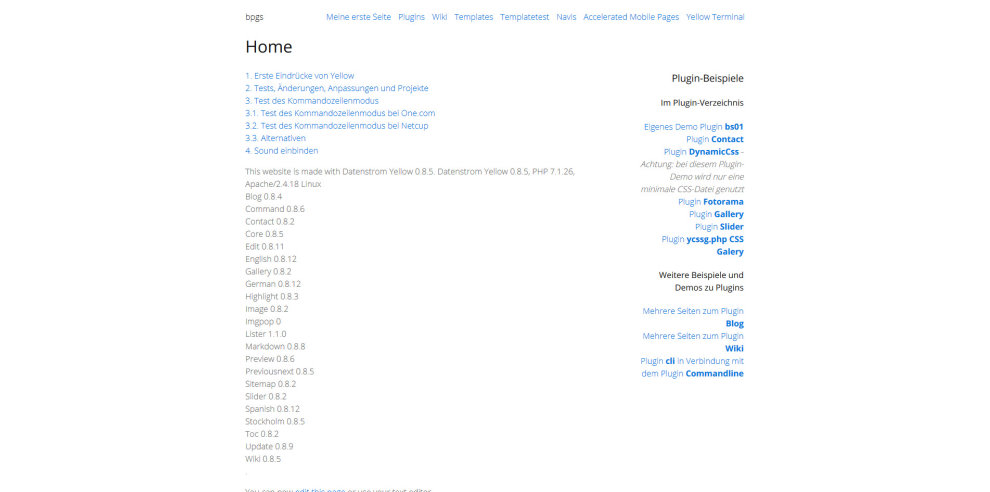Go to the Wiki navigation link
The width and height of the screenshot is (990, 492).
click(x=439, y=17)
